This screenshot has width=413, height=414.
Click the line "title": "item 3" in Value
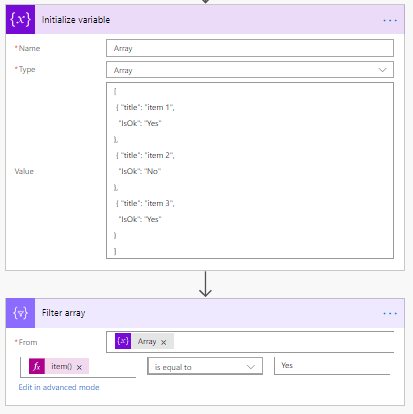(145, 203)
